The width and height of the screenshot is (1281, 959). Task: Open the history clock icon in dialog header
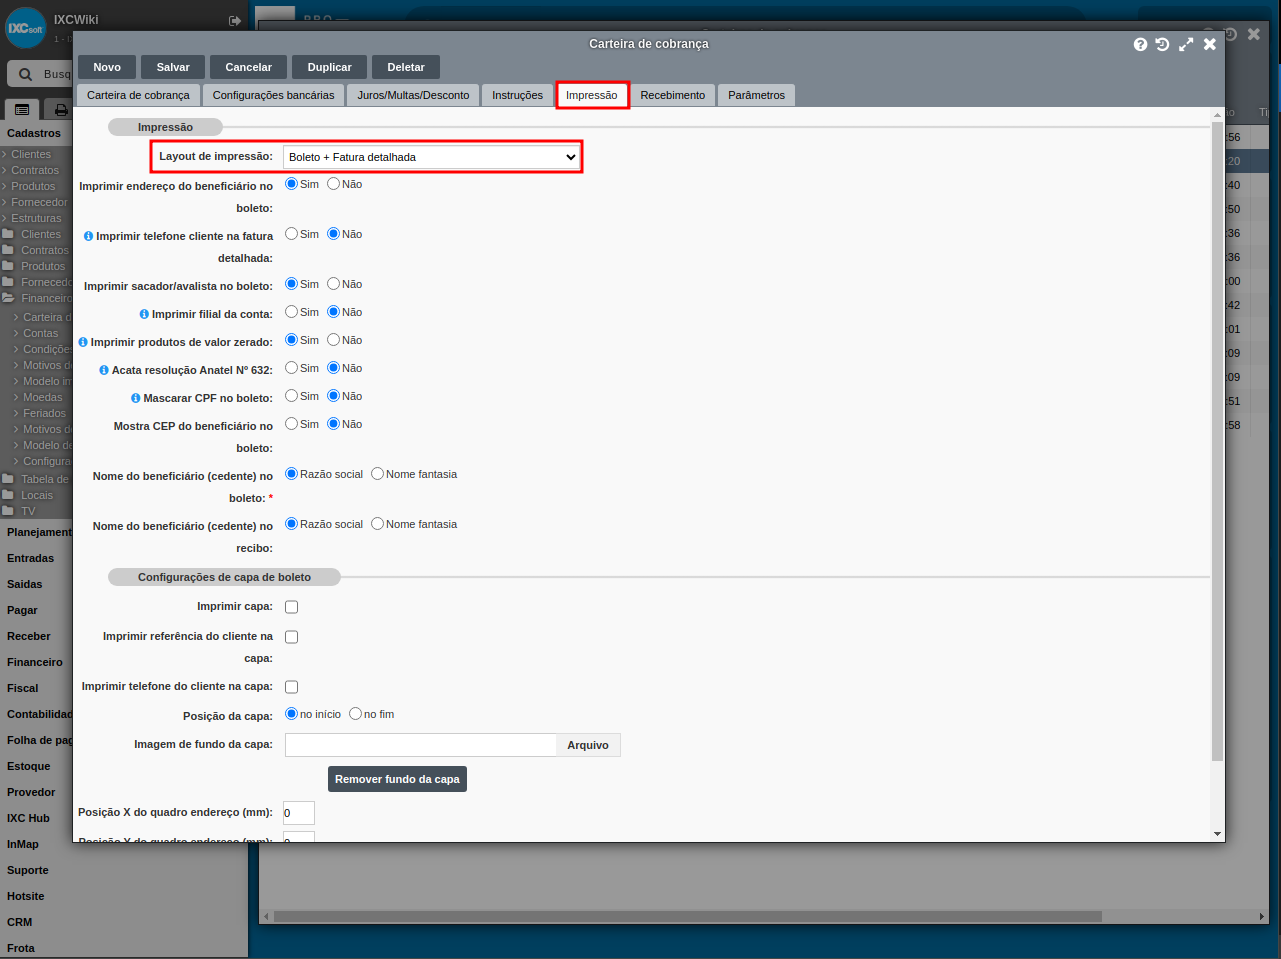1162,44
